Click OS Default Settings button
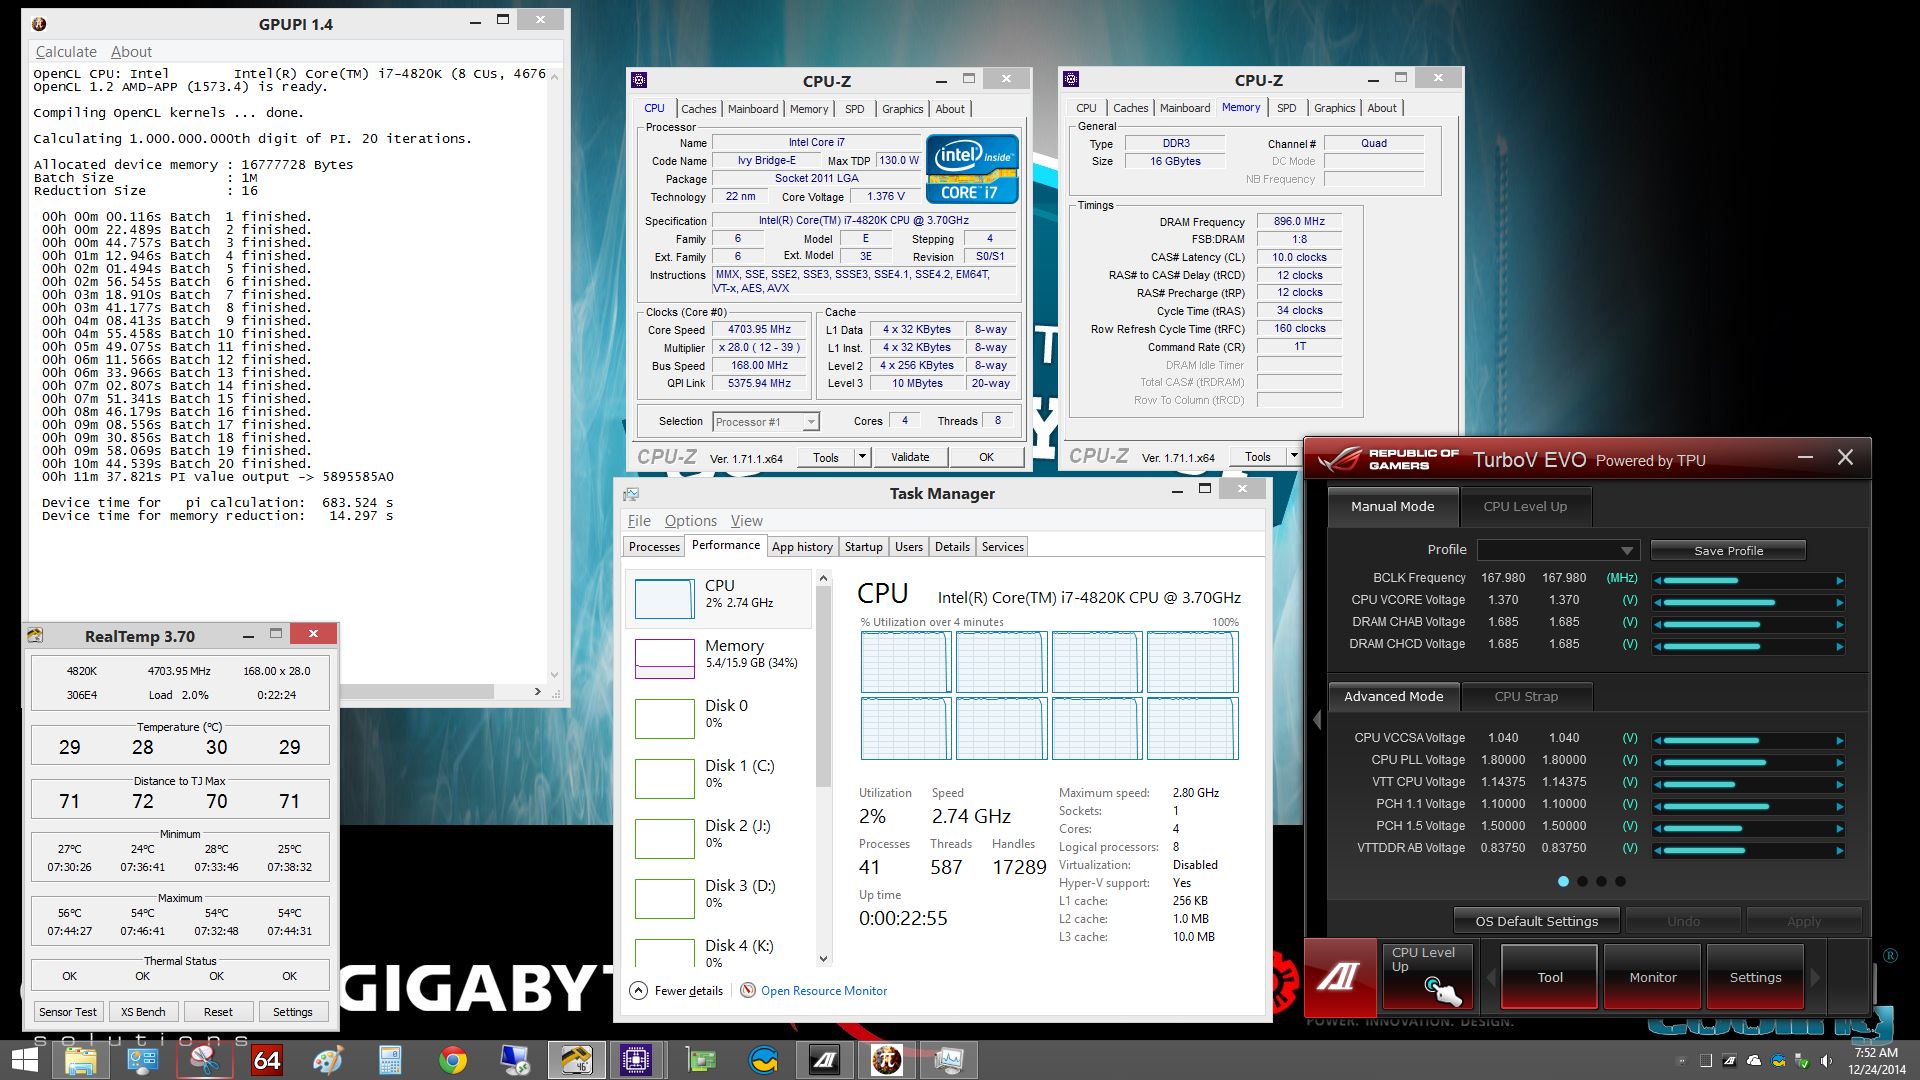The width and height of the screenshot is (1920, 1080). point(1537,921)
